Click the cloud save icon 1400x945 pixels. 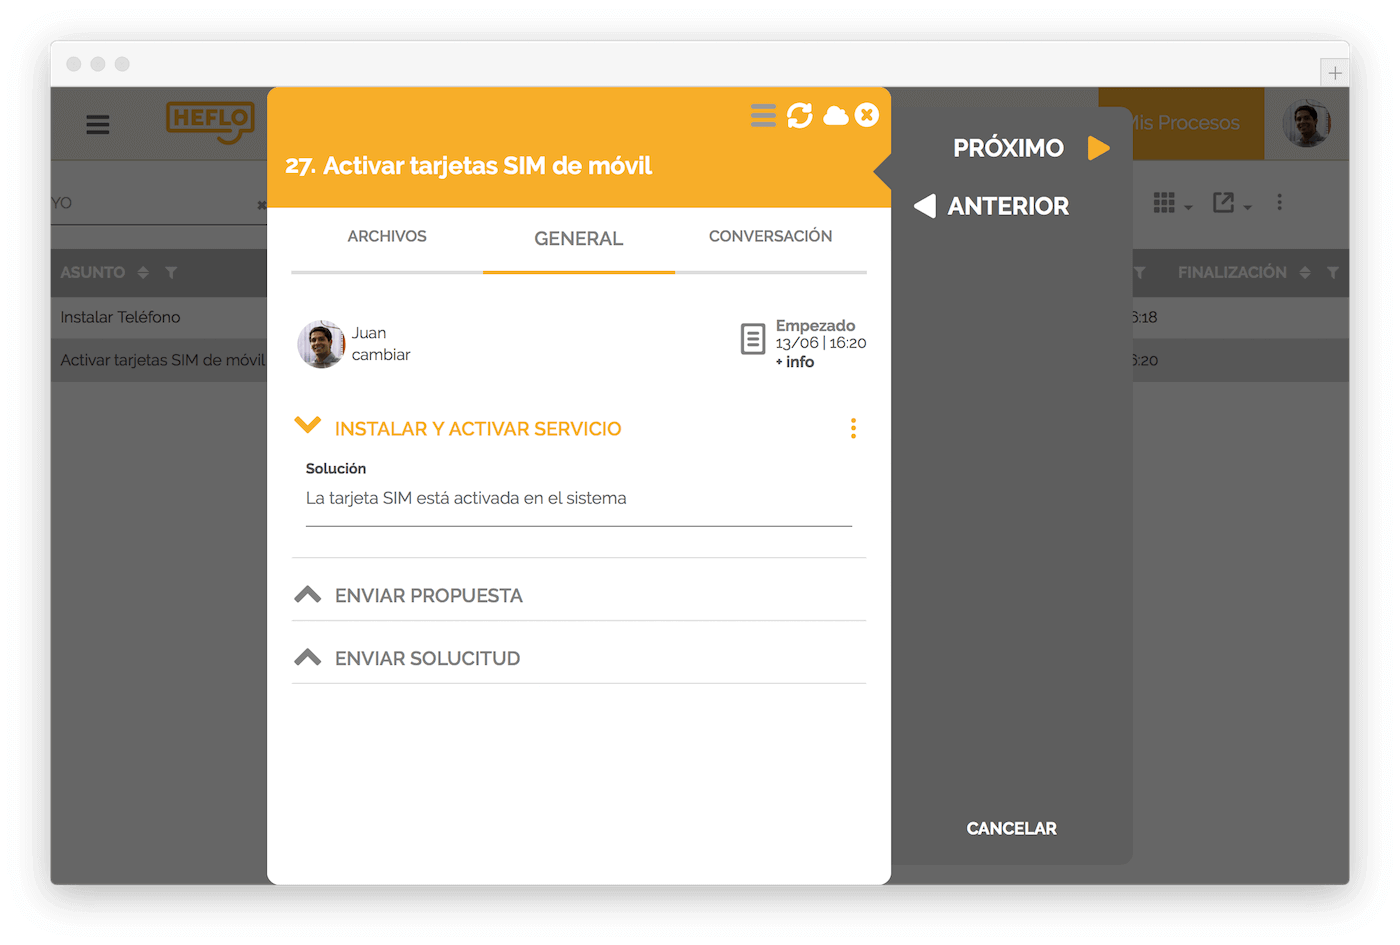[x=835, y=116]
